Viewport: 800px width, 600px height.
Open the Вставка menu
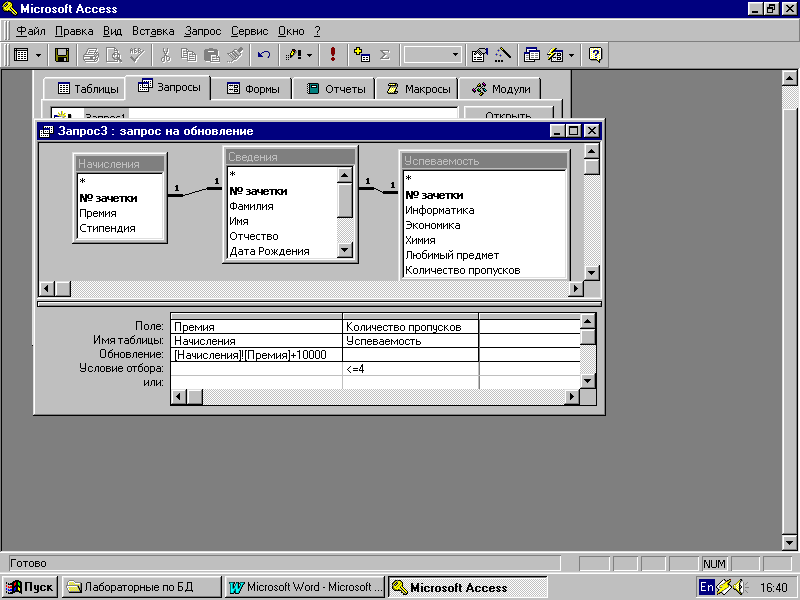(153, 31)
